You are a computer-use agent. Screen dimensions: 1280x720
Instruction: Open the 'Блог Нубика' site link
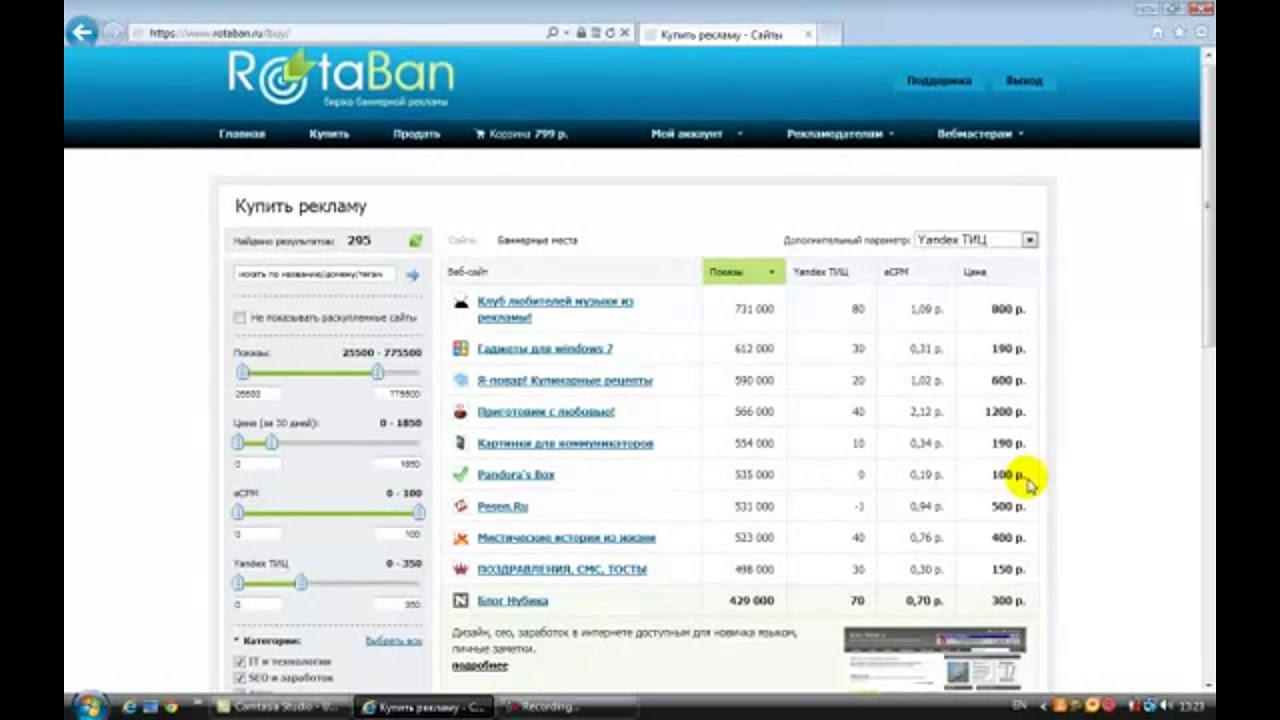coord(512,600)
